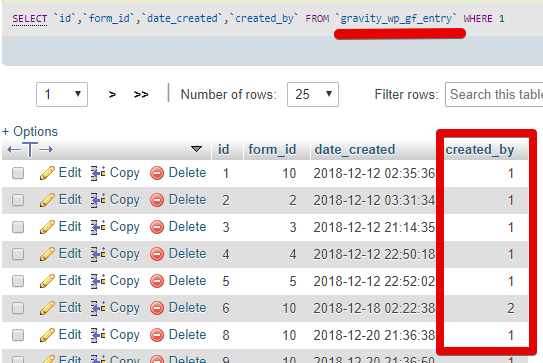Viewport: 543px width, 363px height.
Task: Sort by the date_created column header
Action: coord(355,150)
